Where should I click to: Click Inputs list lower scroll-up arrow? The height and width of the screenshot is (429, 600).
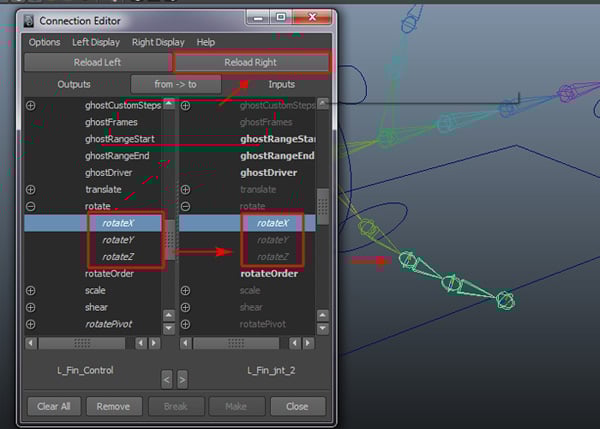coord(323,315)
